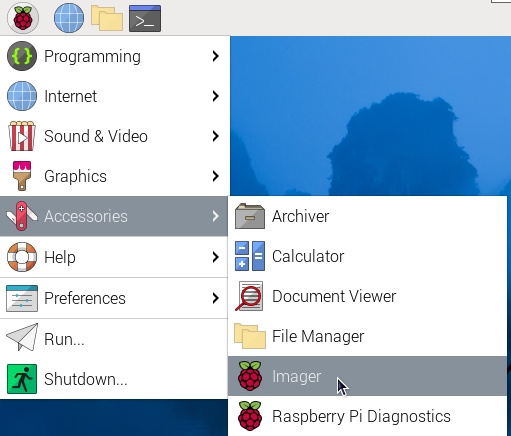Screen dimensions: 511x436
Task: Choose the Shutdown... menu entry
Action: (x=114, y=379)
